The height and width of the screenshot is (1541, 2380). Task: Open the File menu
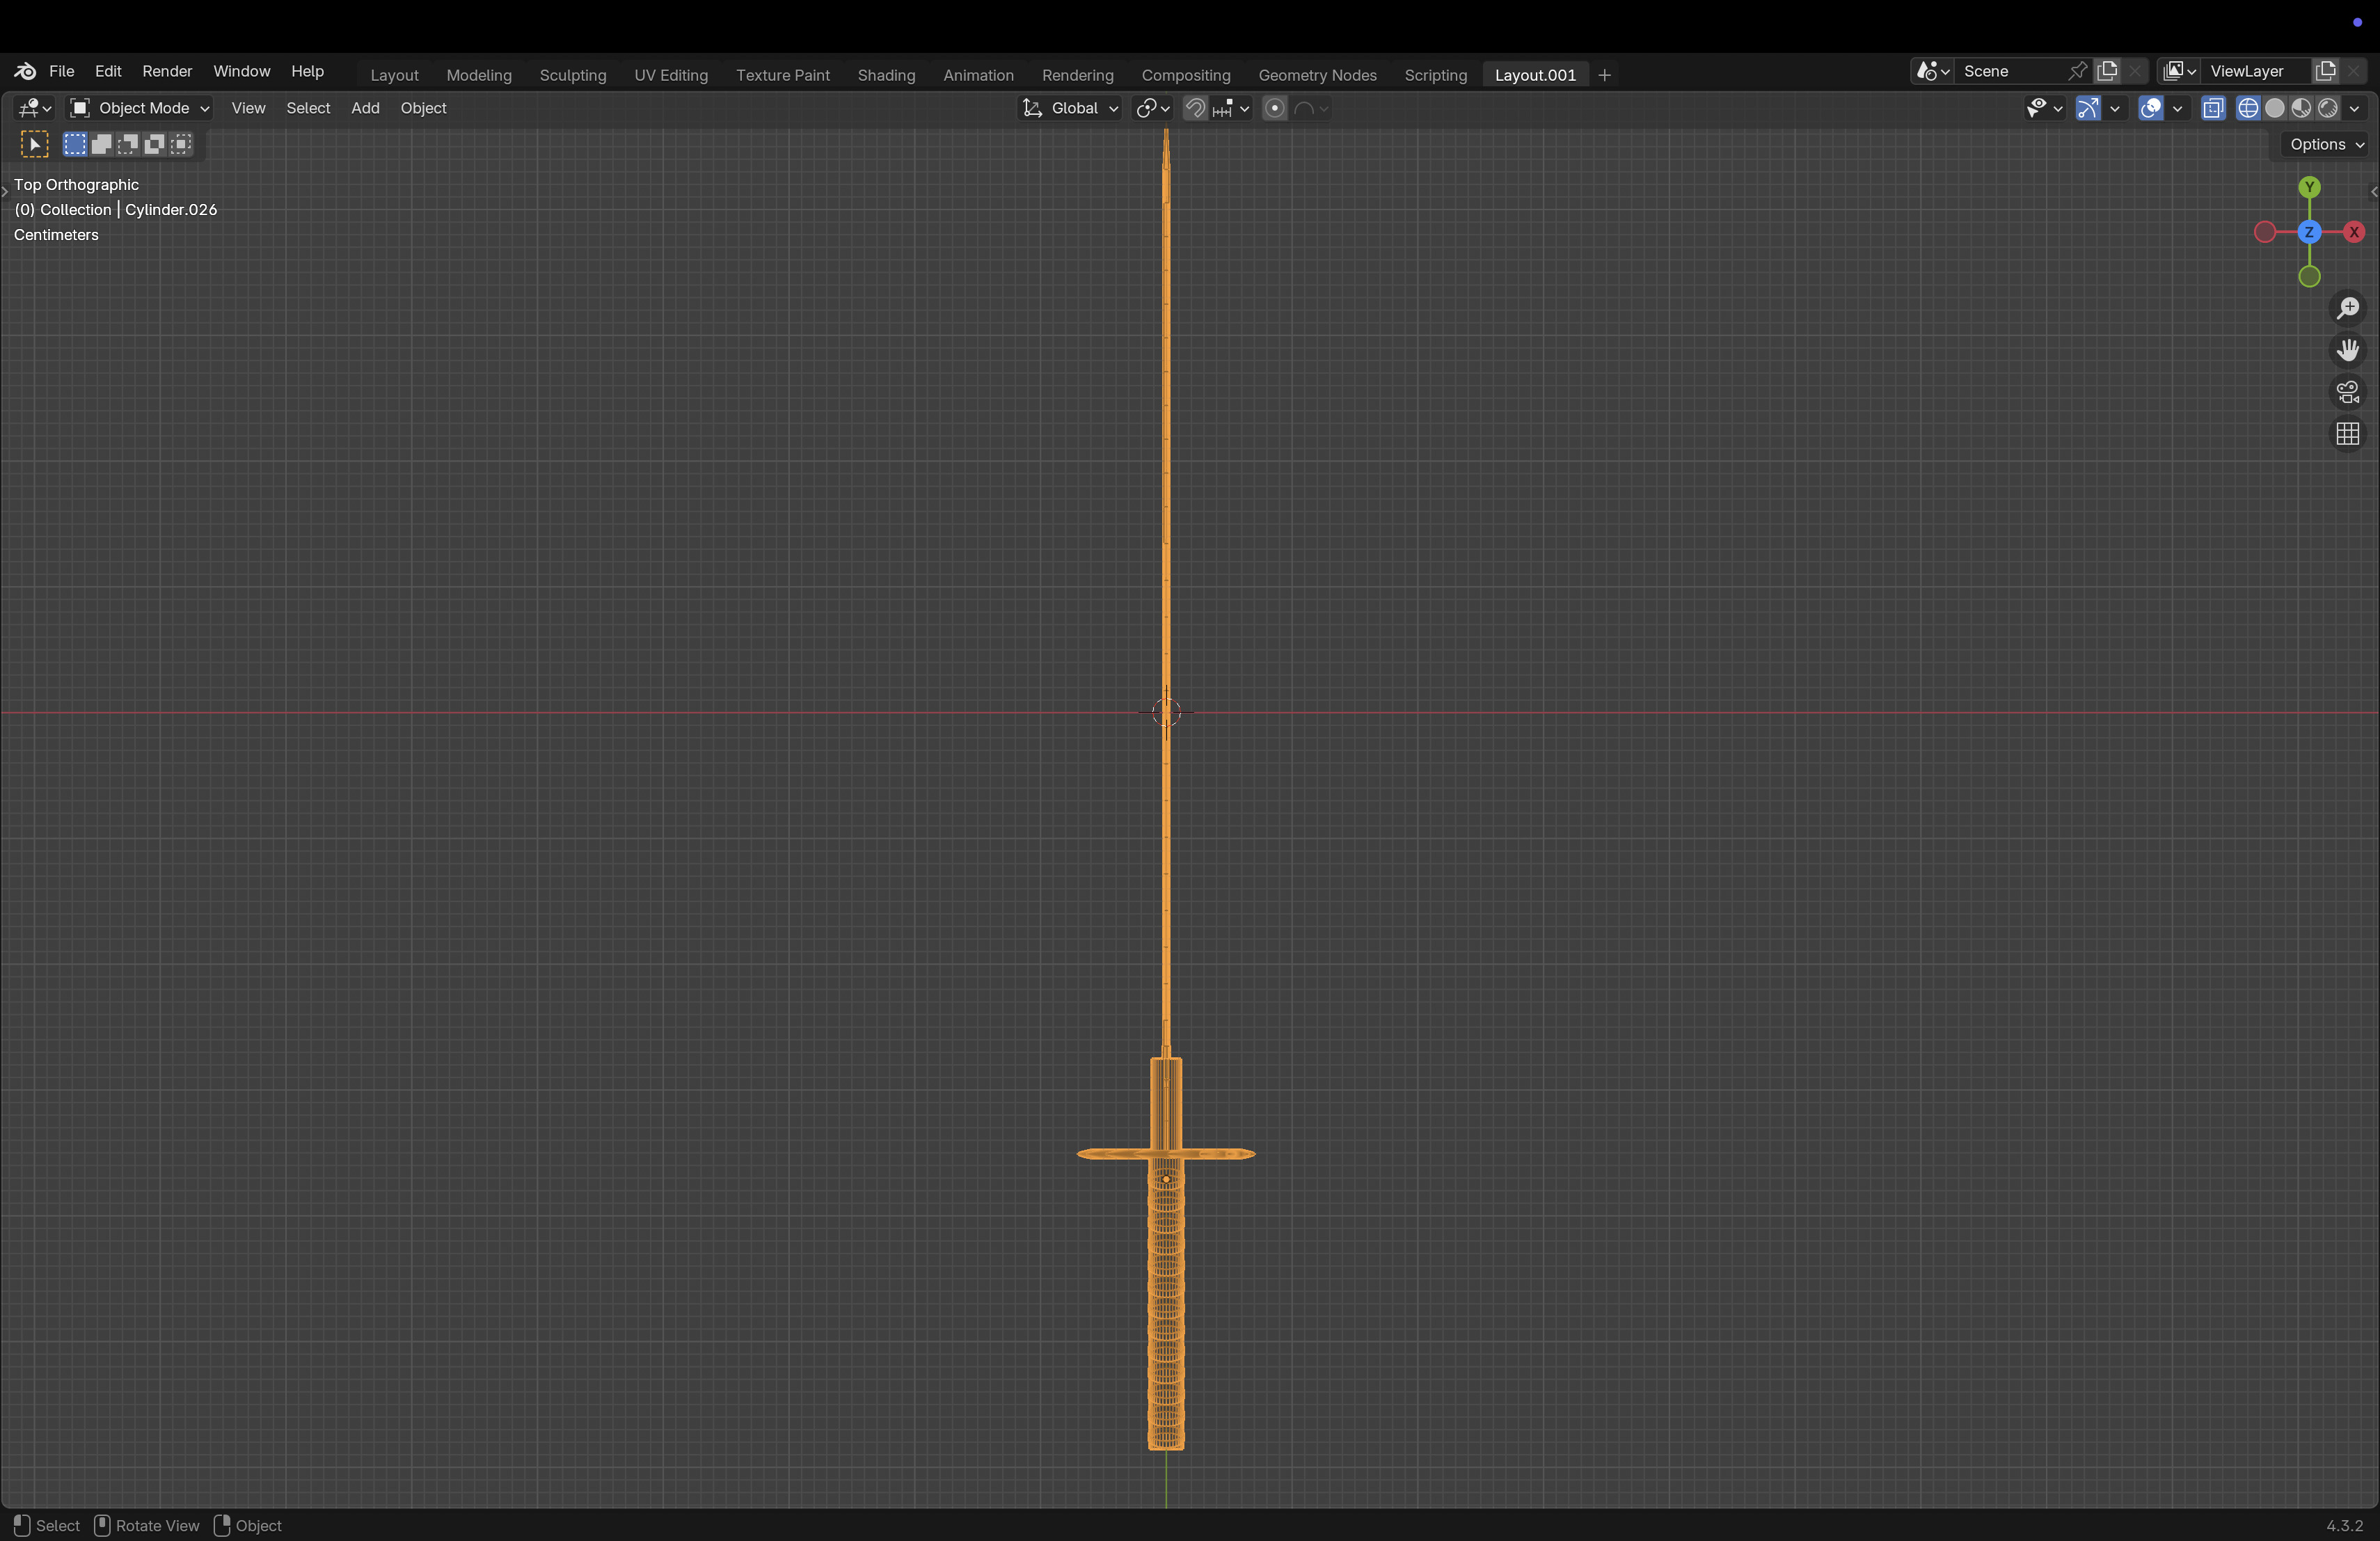click(x=62, y=71)
